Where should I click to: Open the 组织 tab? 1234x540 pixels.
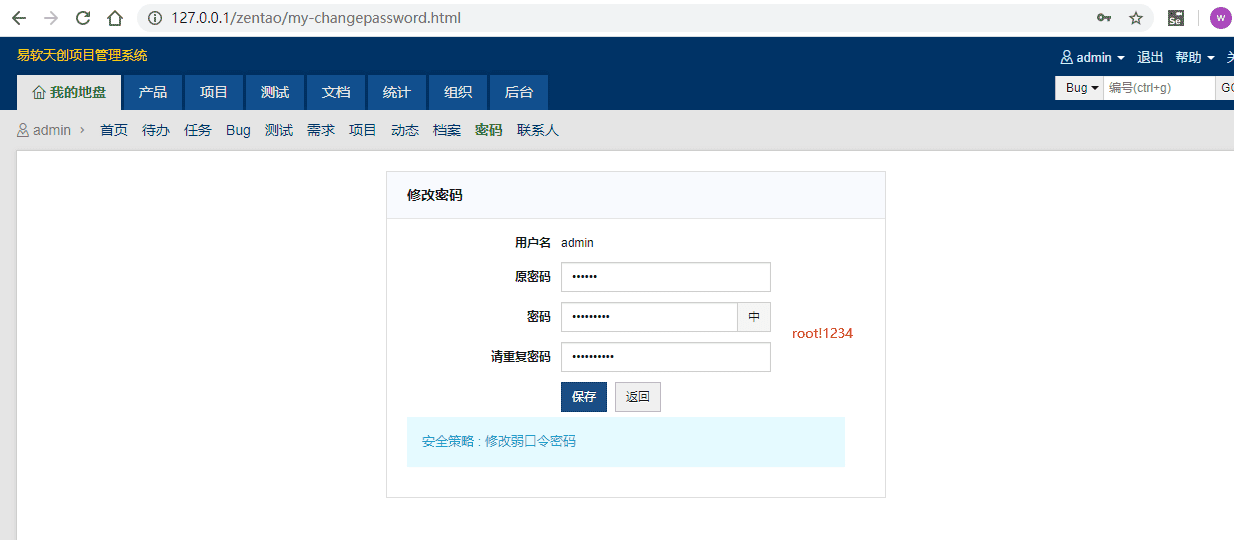458,92
